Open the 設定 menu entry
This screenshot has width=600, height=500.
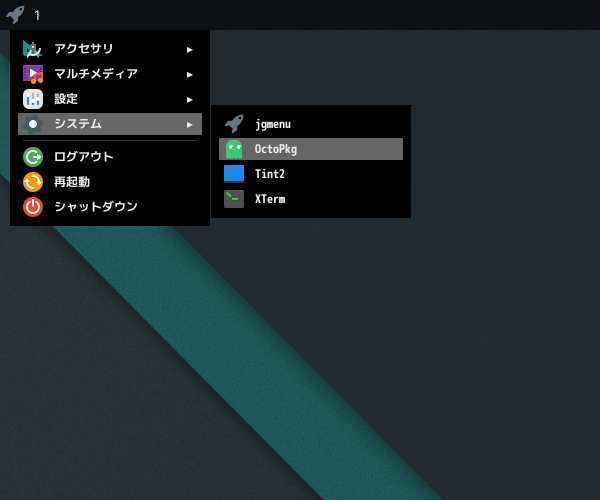[110, 99]
